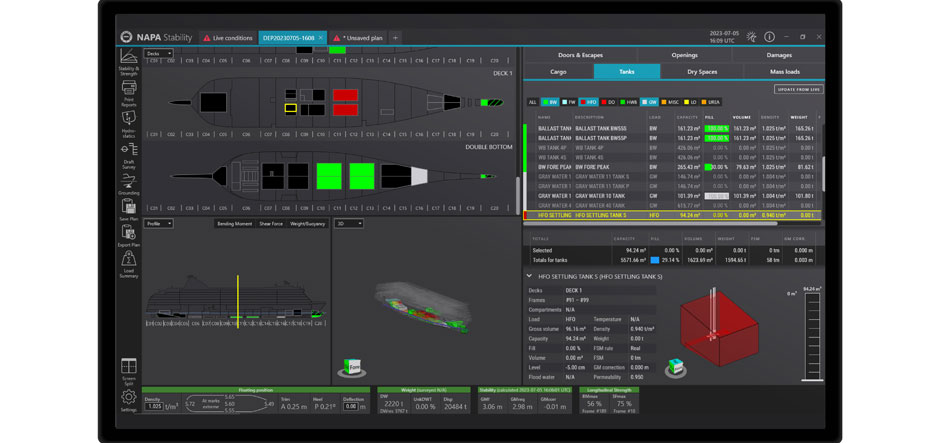The width and height of the screenshot is (940, 443).
Task: Click the NAPA logo icon
Action: pos(126,38)
